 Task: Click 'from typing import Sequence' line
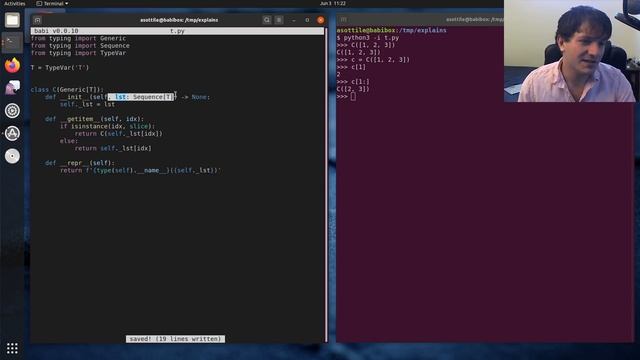[x=80, y=46]
